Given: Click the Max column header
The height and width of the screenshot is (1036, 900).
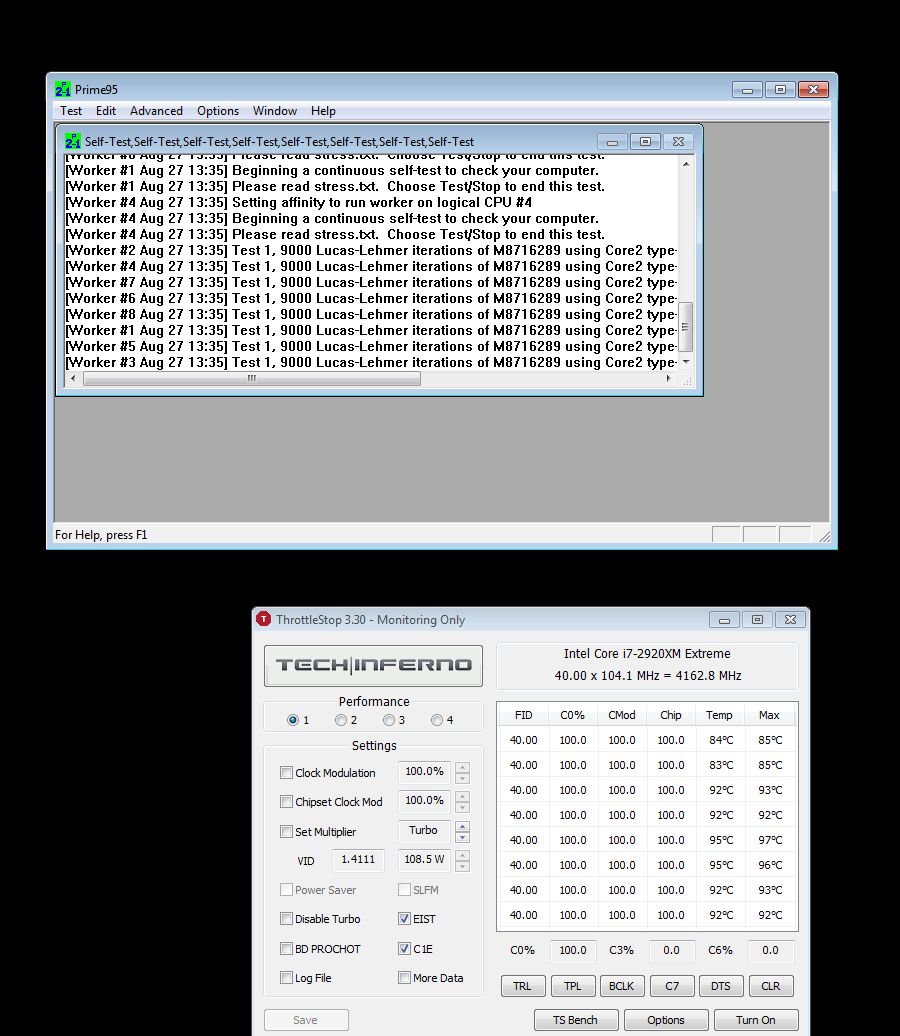Looking at the screenshot, I should [769, 715].
